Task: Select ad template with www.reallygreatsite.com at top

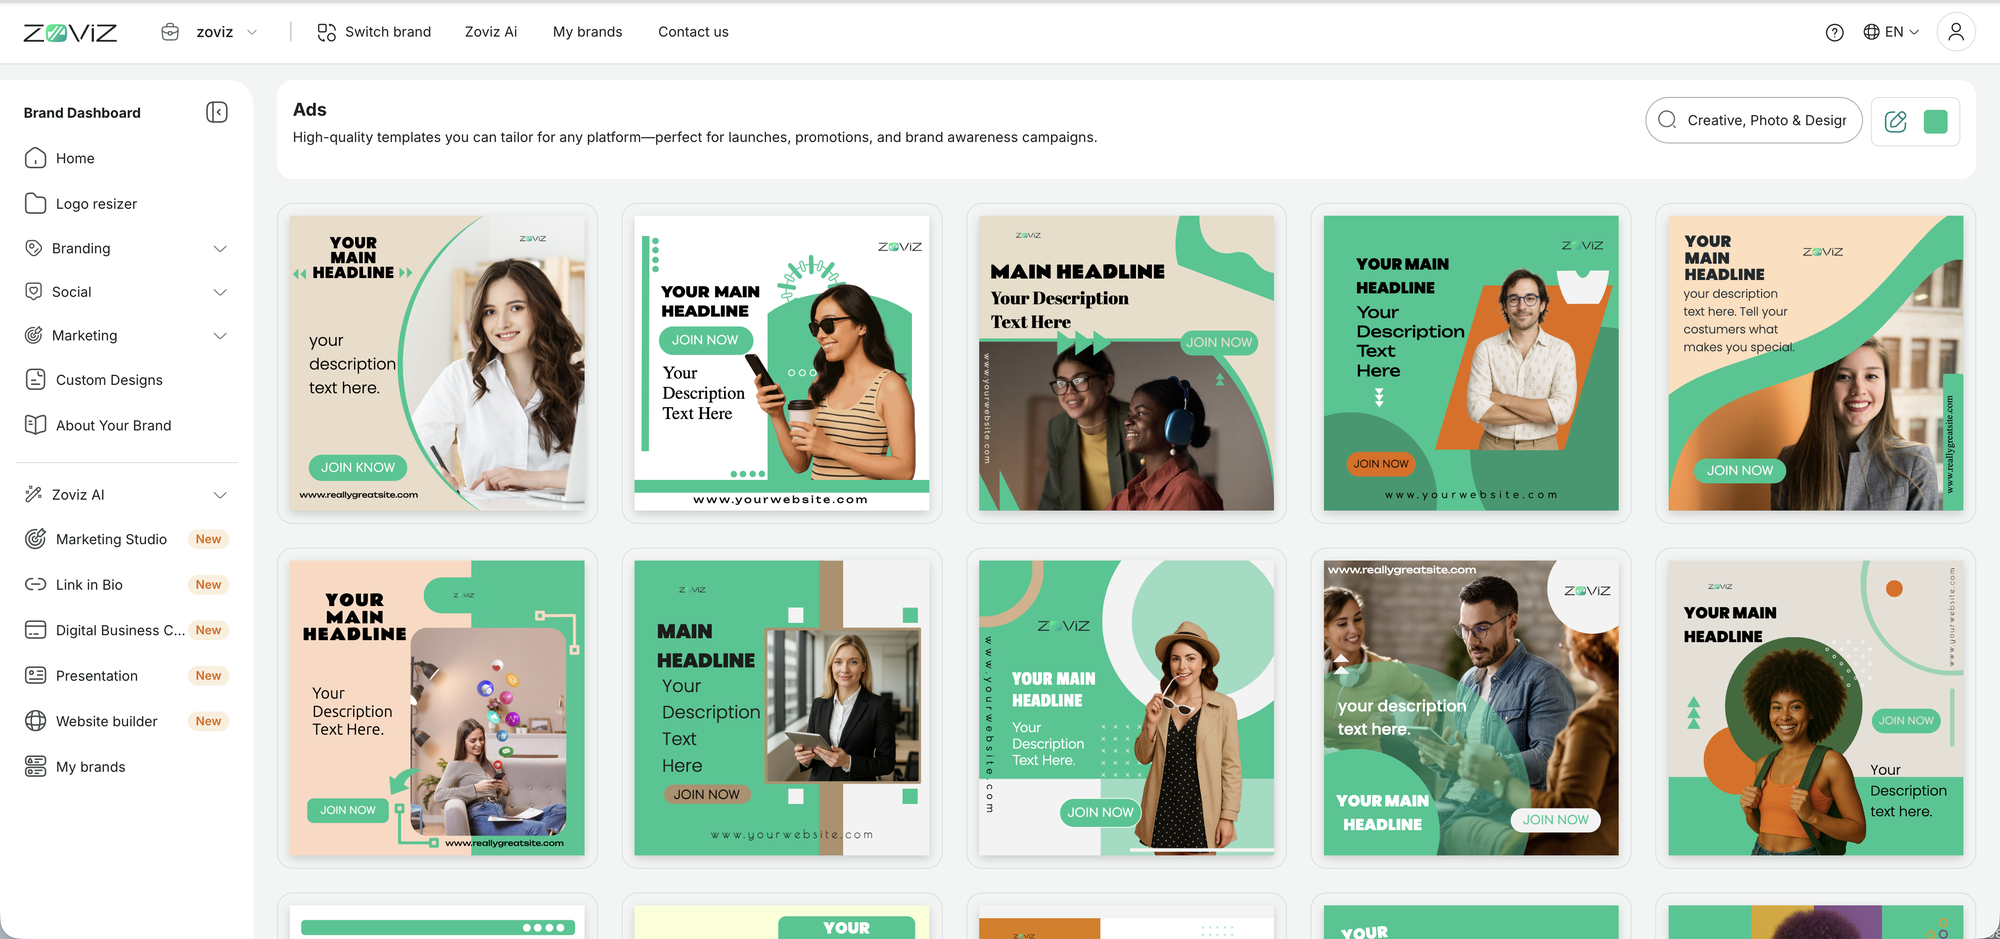Action: (1471, 708)
